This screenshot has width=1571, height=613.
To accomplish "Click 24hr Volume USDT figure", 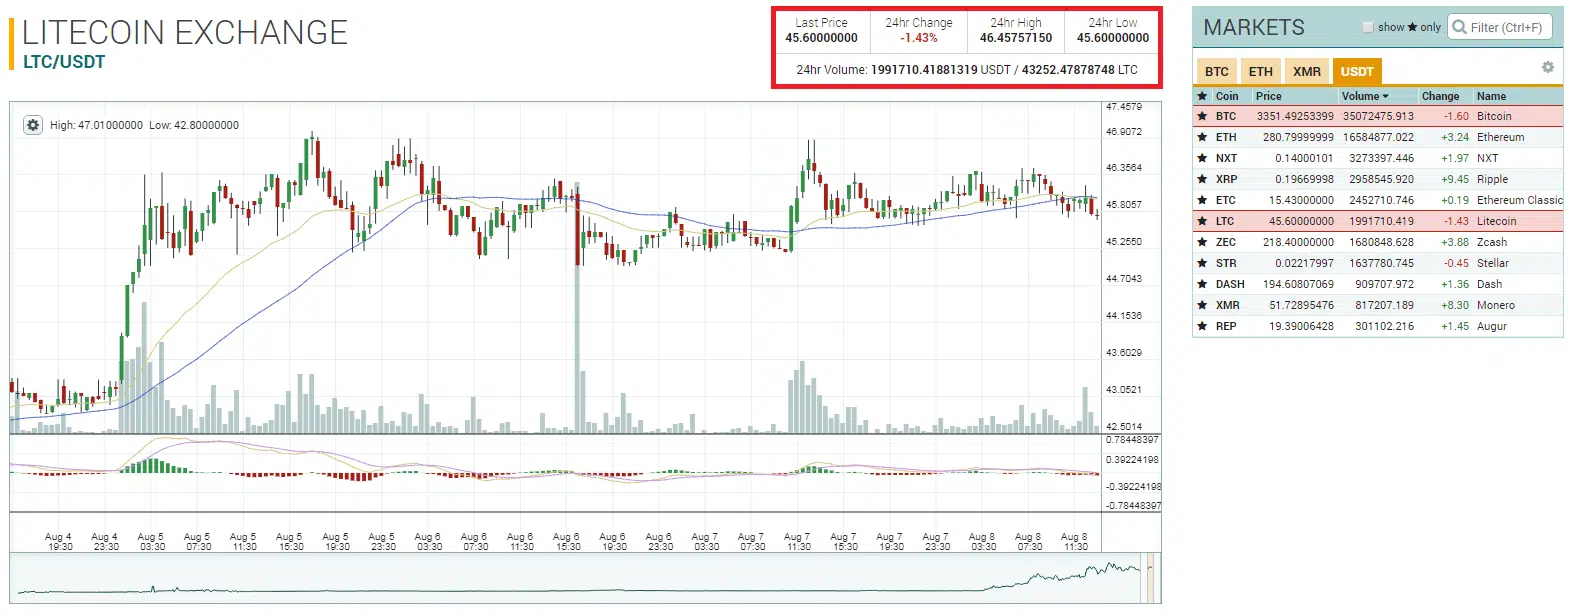I will (926, 70).
